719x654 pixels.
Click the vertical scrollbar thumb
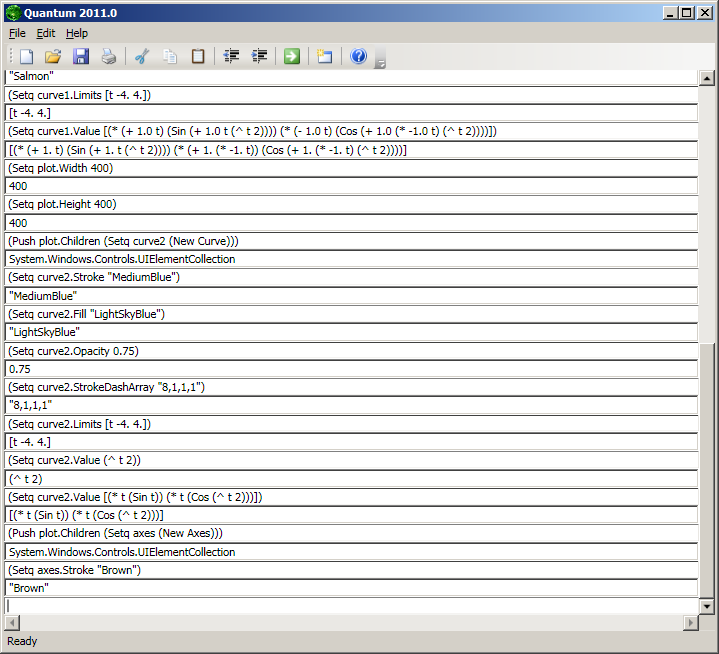(707, 470)
